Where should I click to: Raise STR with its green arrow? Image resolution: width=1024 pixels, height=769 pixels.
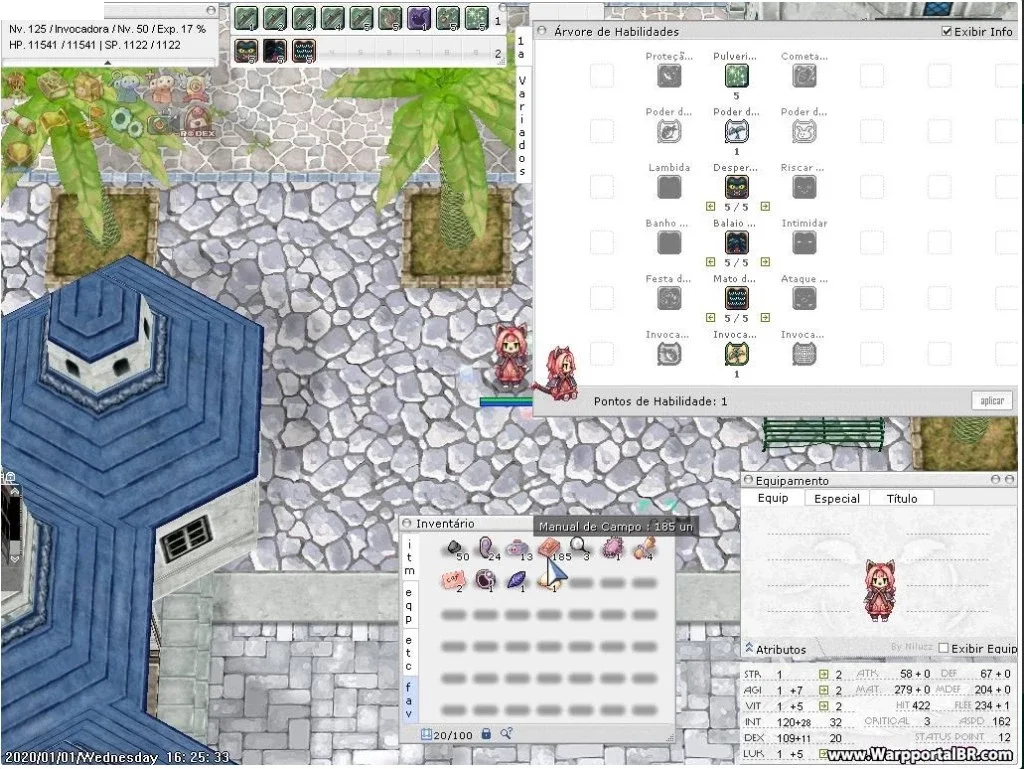point(823,674)
